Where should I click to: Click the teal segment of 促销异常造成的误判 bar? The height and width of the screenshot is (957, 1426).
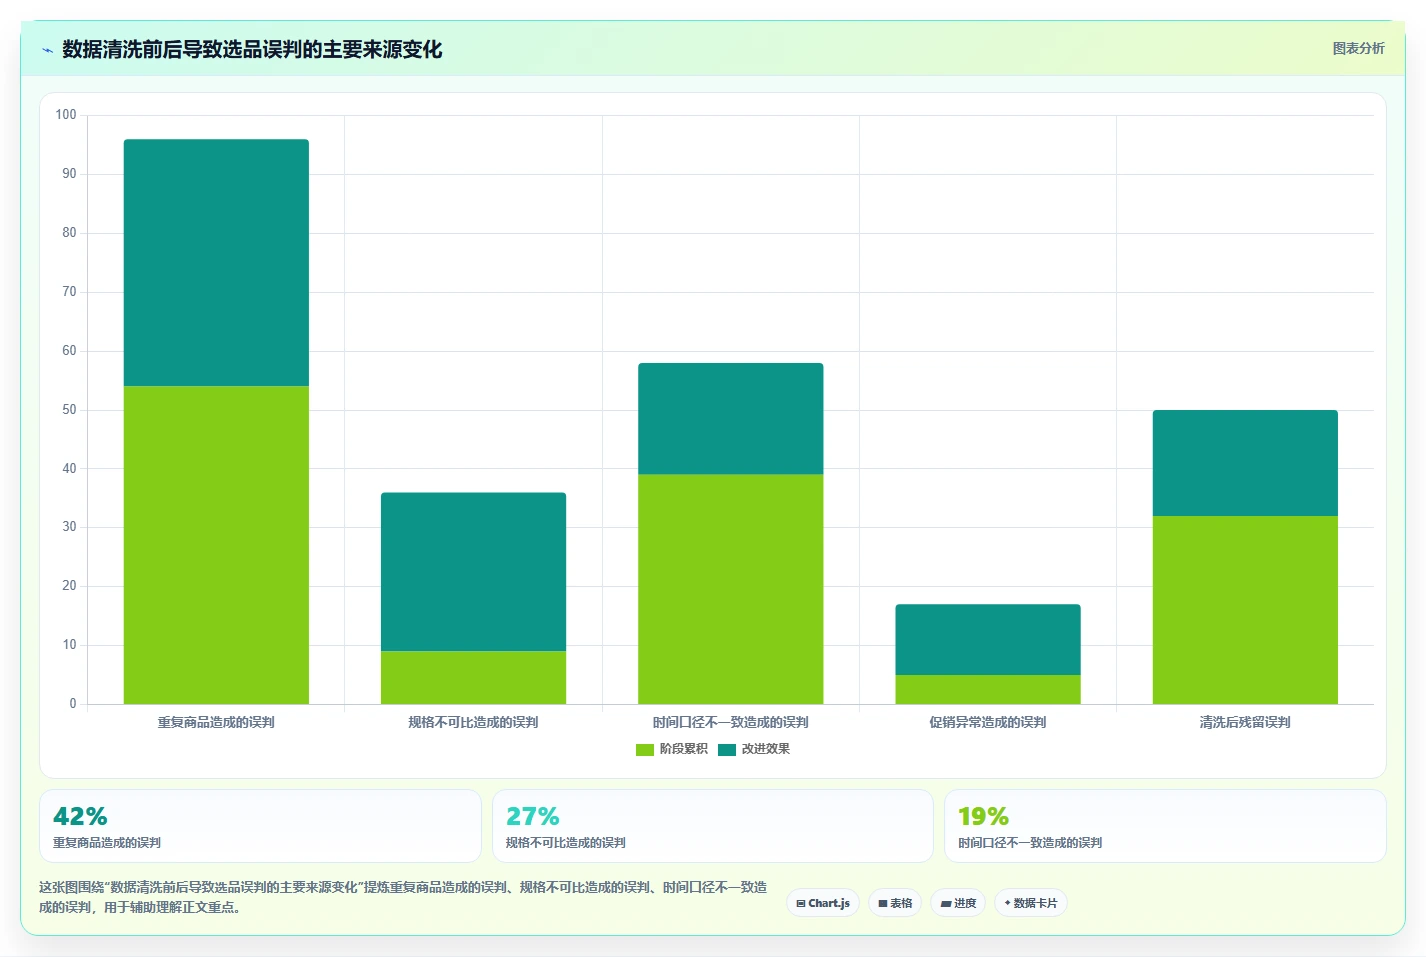(988, 640)
